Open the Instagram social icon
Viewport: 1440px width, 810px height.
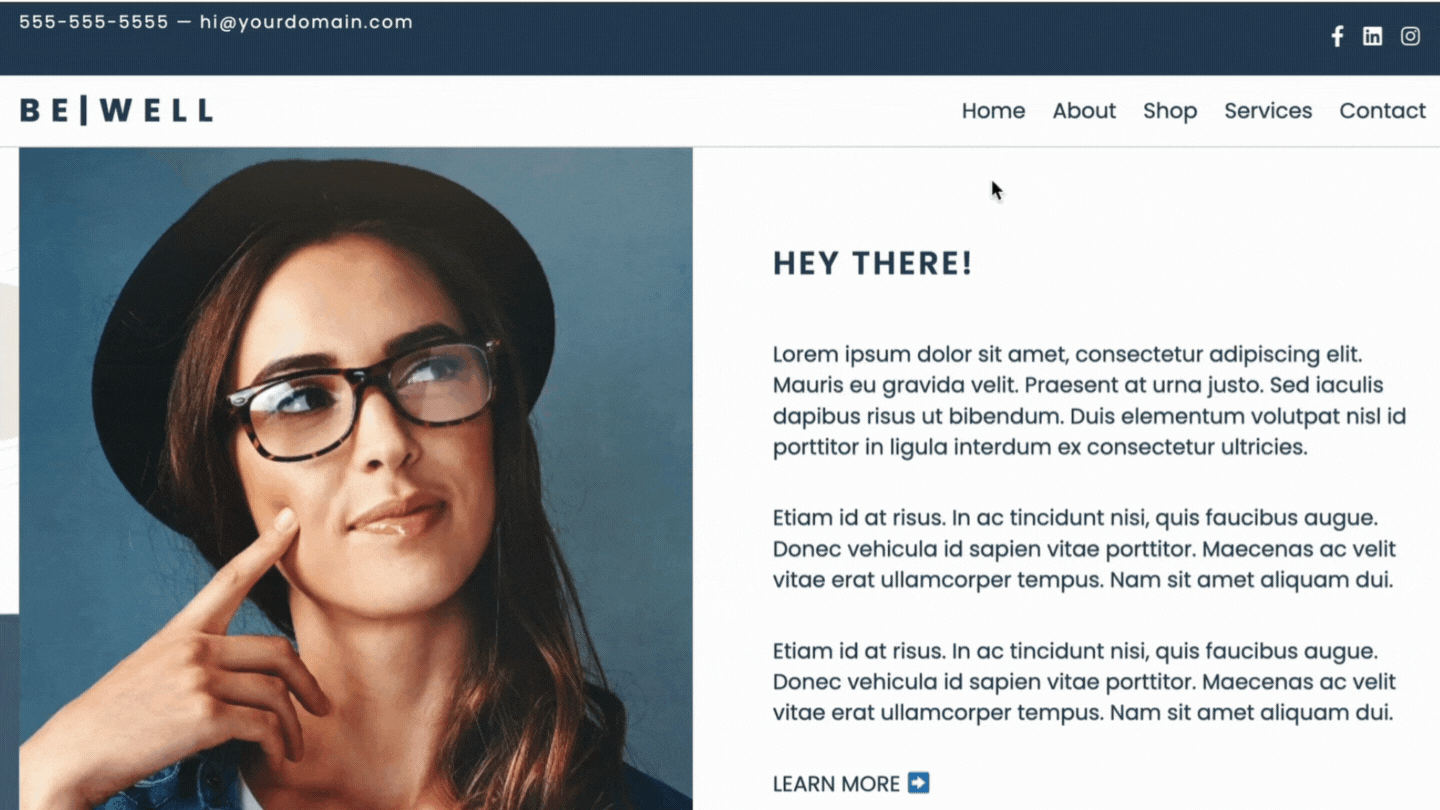tap(1410, 37)
